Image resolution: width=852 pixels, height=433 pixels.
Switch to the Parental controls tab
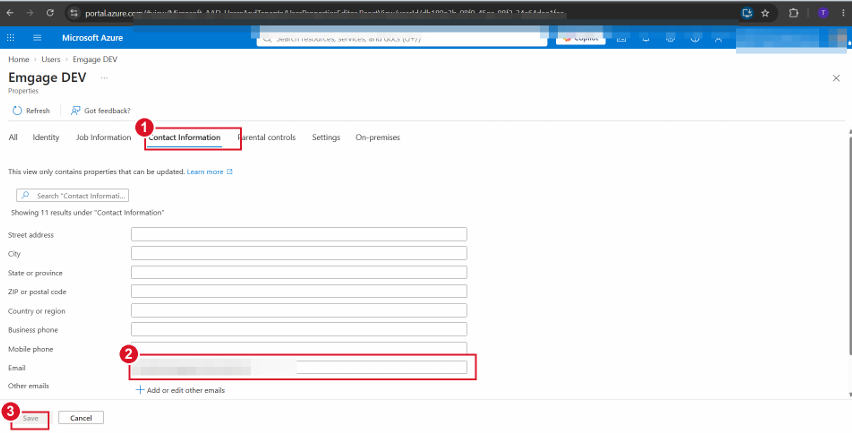(x=267, y=137)
